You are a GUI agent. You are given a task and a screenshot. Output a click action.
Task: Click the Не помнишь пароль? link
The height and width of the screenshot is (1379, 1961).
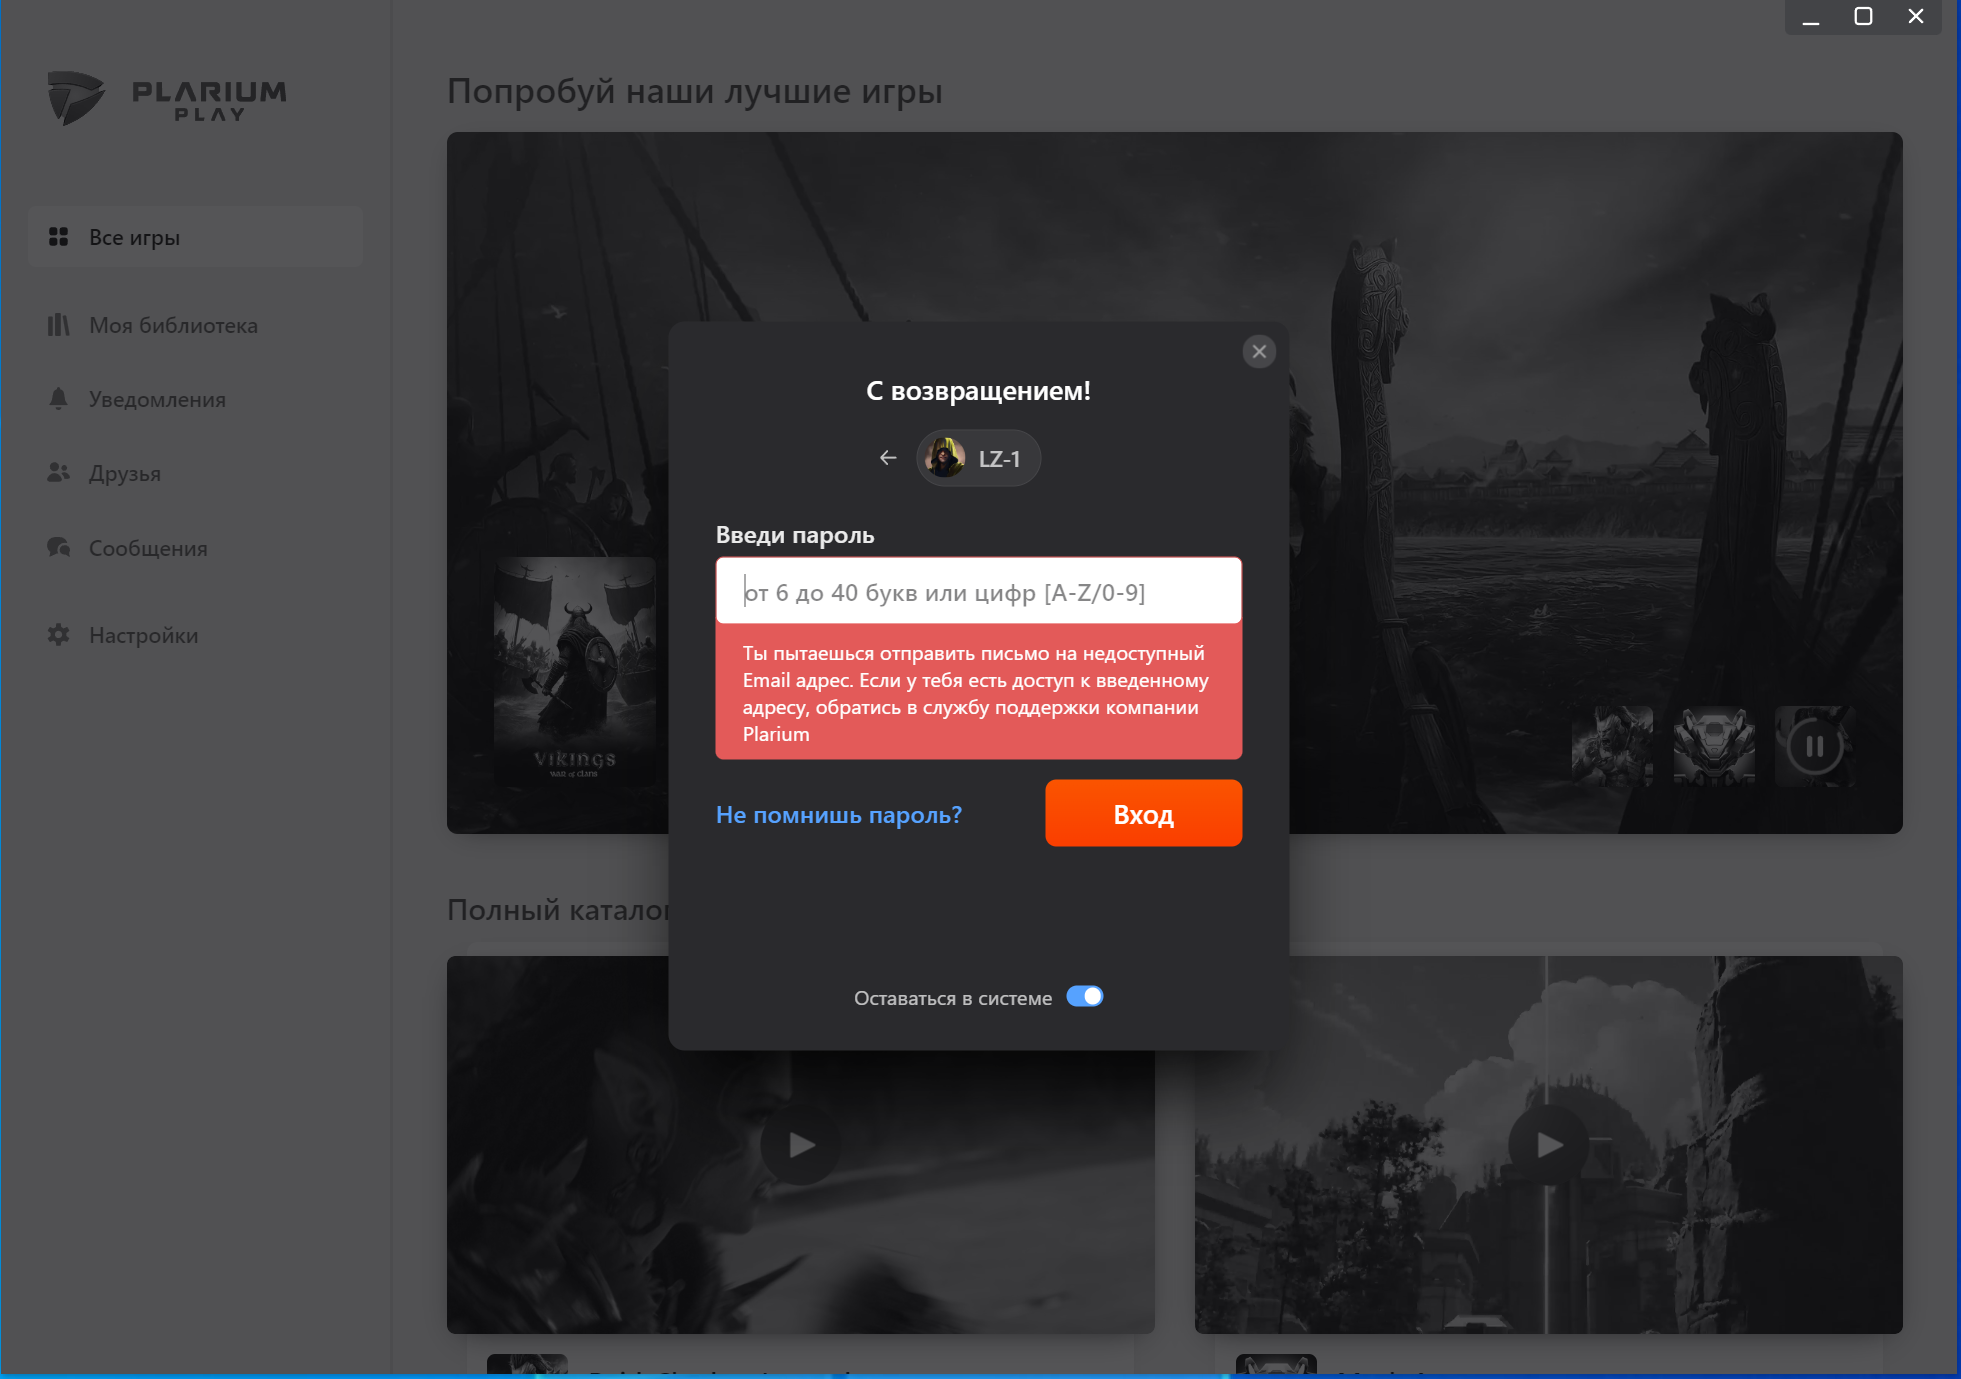click(839, 815)
